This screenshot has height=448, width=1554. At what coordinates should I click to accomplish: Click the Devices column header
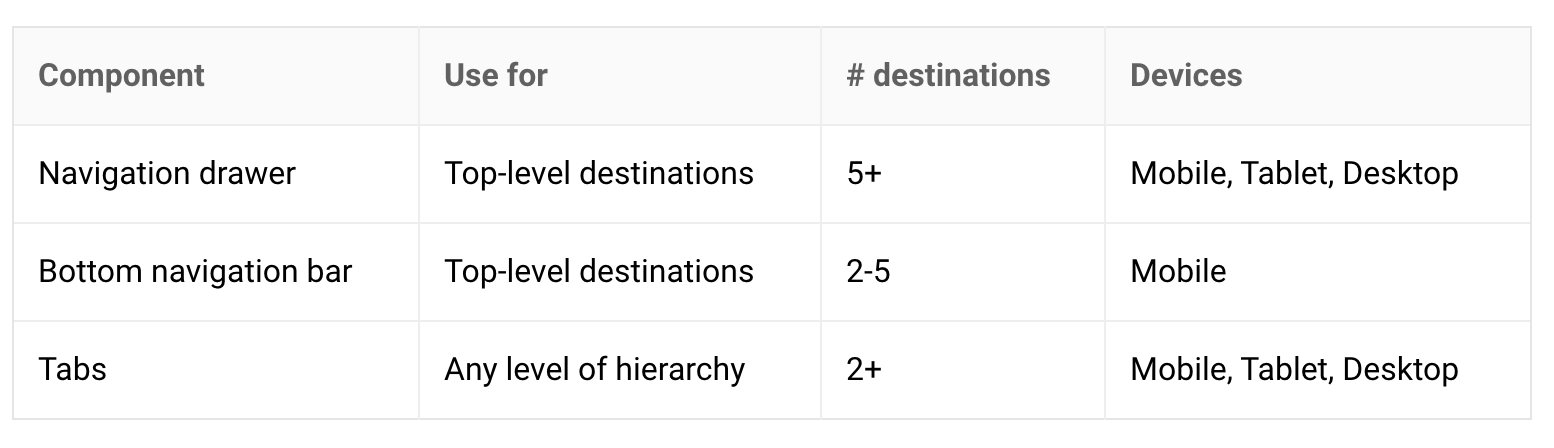tap(1186, 76)
